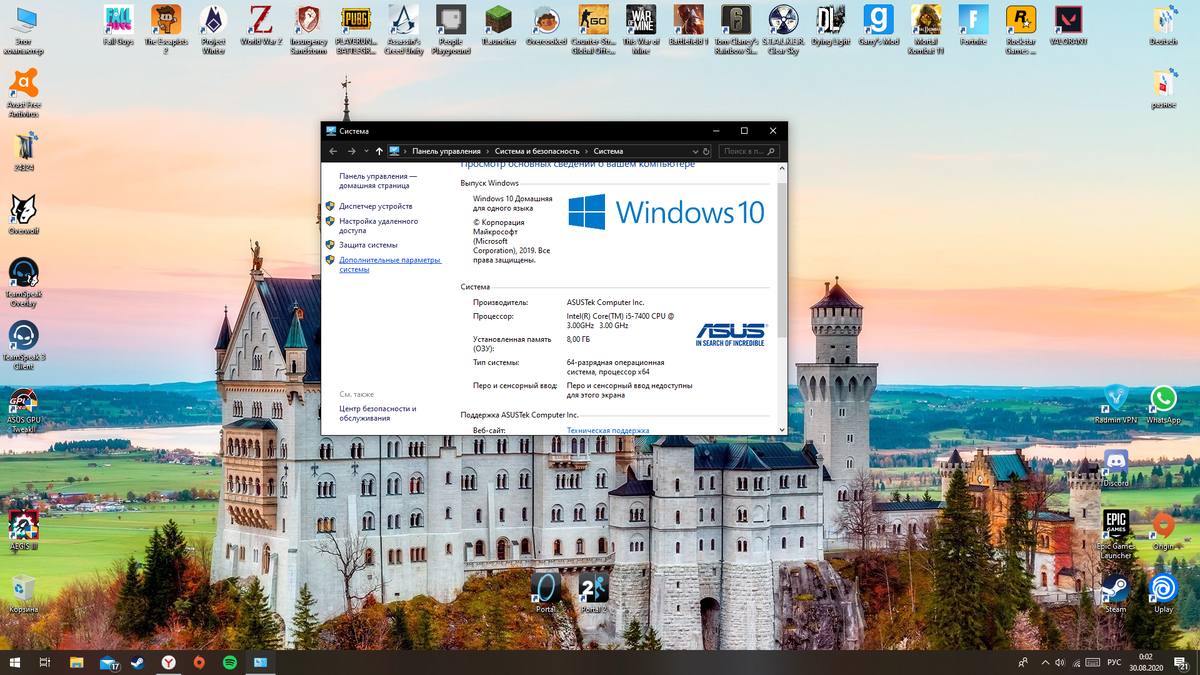Select the Fortnite desktop icon

click(x=973, y=25)
